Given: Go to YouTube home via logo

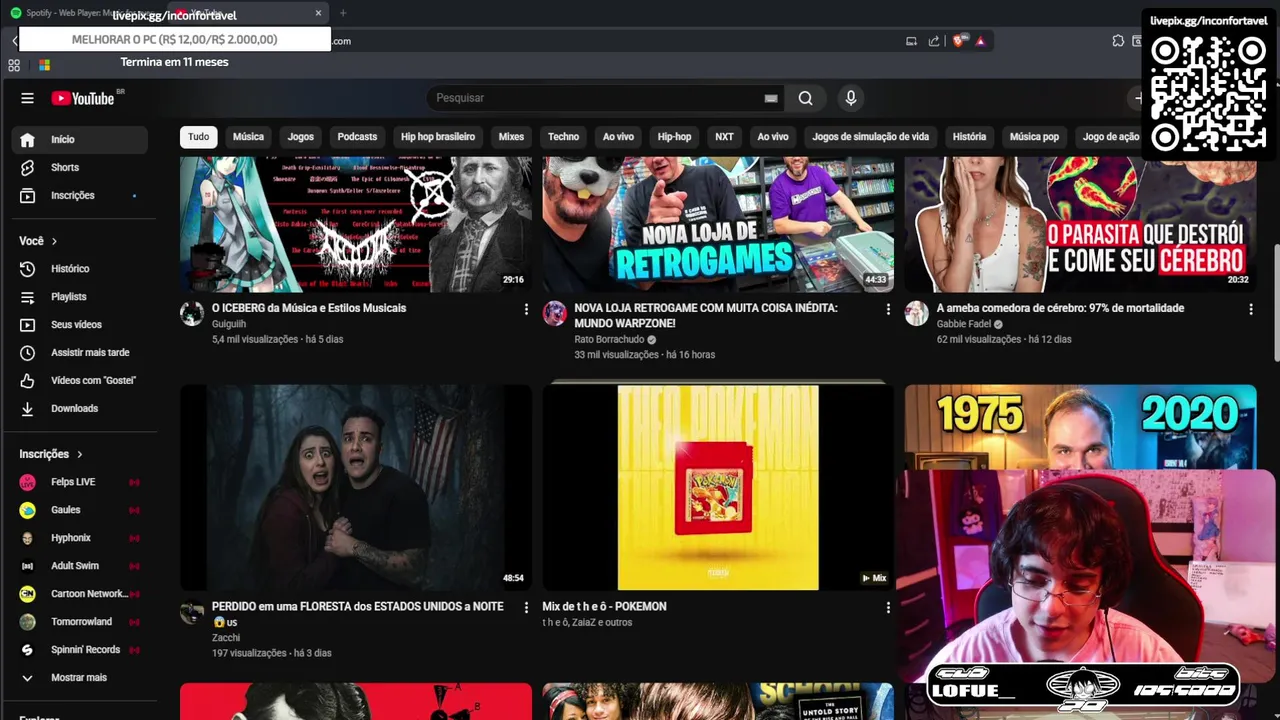Looking at the screenshot, I should pyautogui.click(x=83, y=98).
